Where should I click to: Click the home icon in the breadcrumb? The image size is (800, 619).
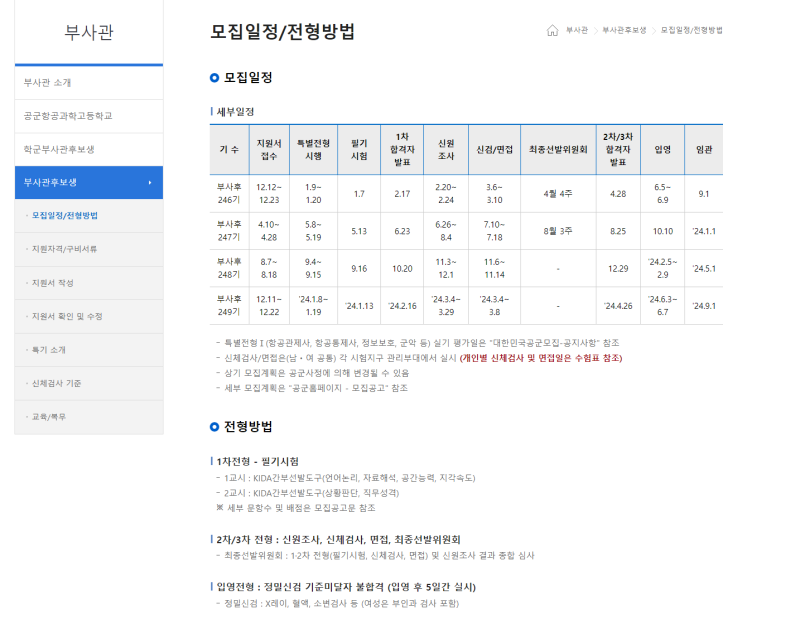pos(553,31)
